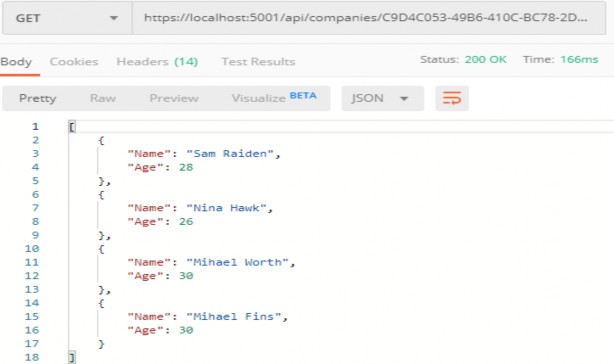This screenshot has width=614, height=364.
Task: Click the Age value 28
Action: point(186,167)
